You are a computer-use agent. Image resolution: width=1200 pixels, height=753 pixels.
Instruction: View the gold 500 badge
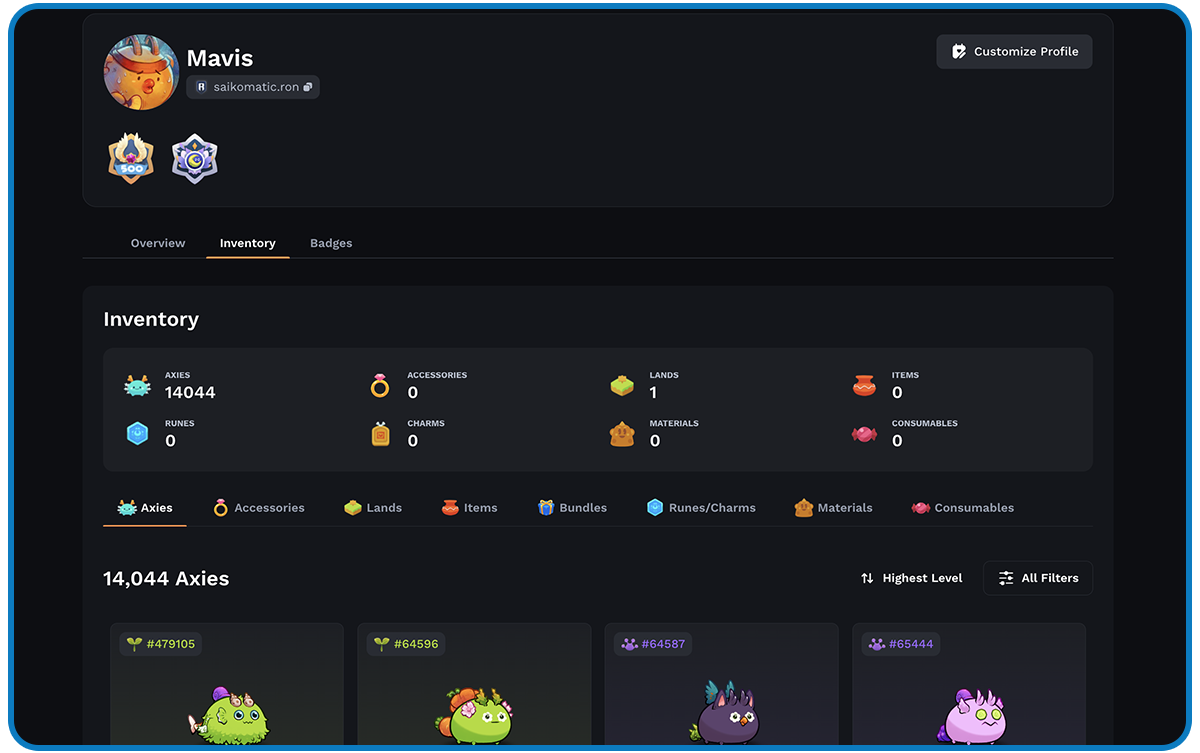(x=131, y=158)
